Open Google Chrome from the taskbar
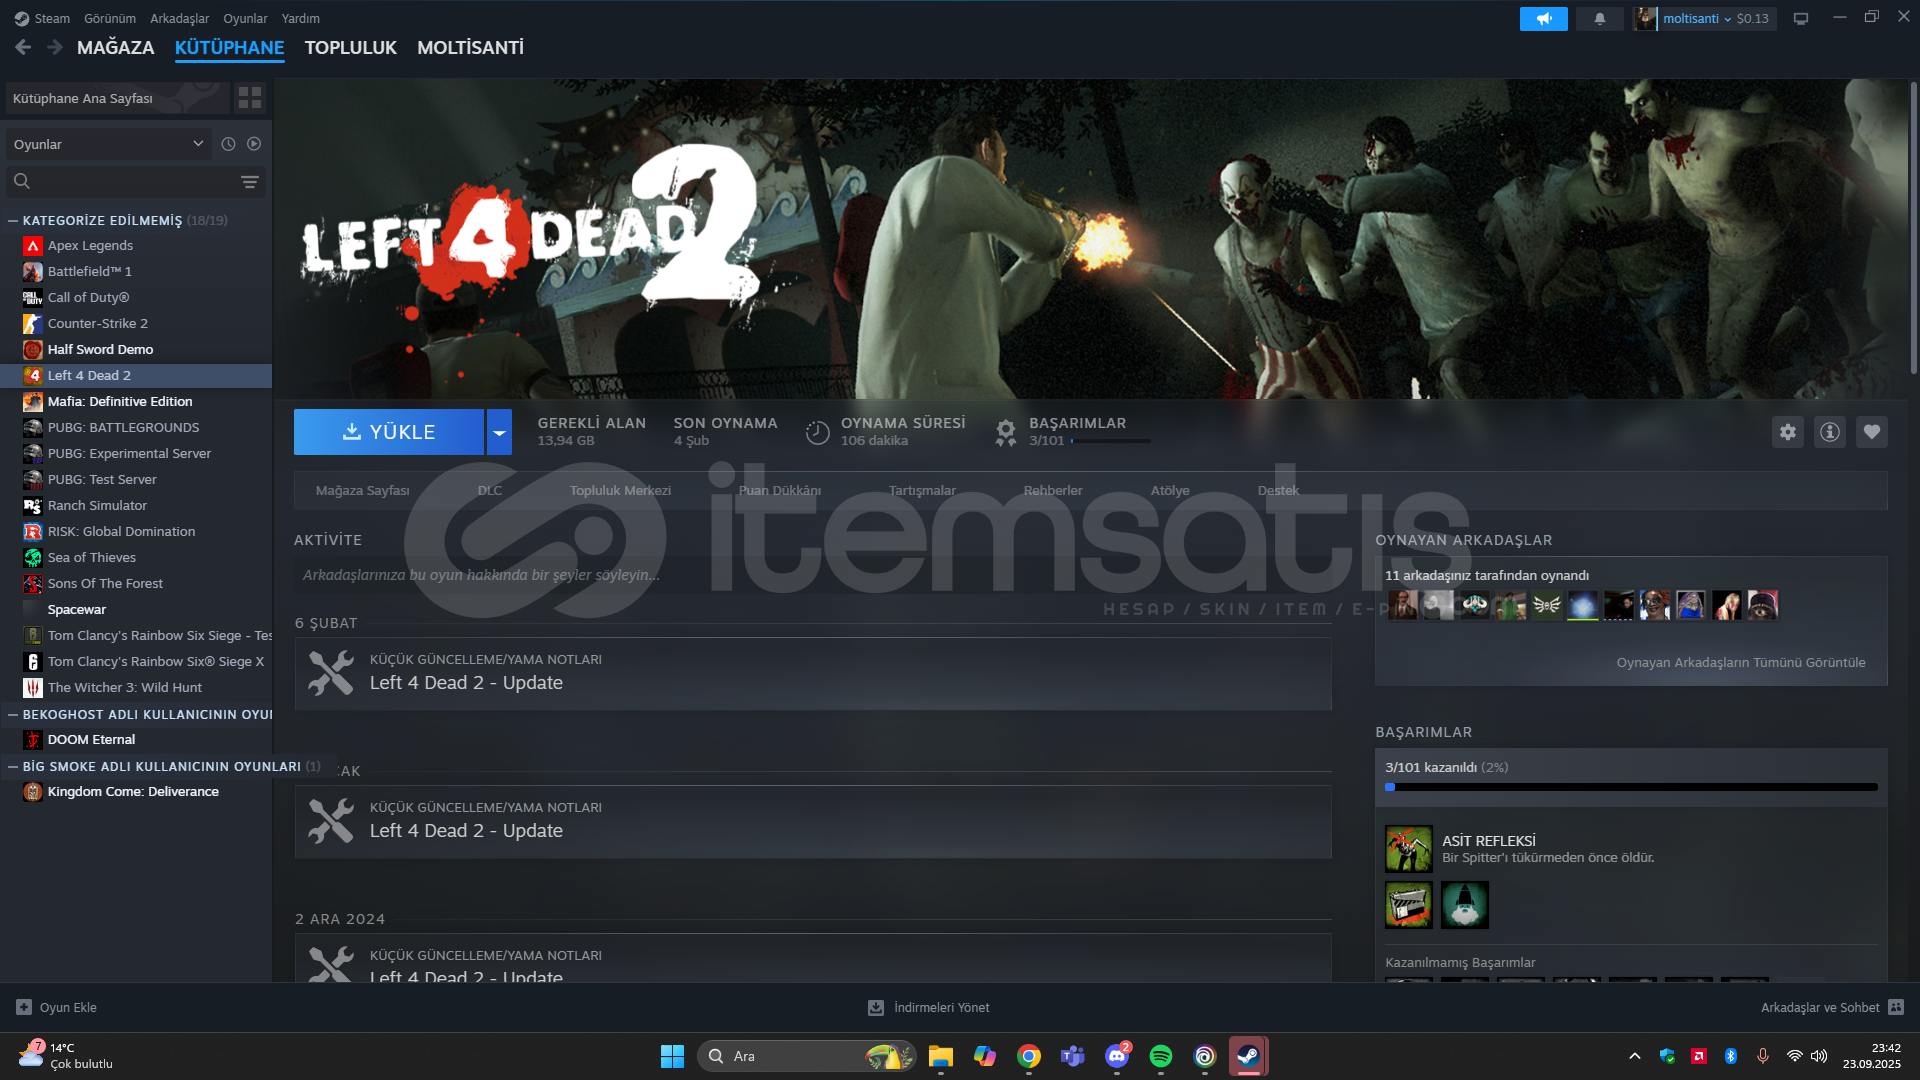Viewport: 1920px width, 1080px height. [x=1029, y=1056]
